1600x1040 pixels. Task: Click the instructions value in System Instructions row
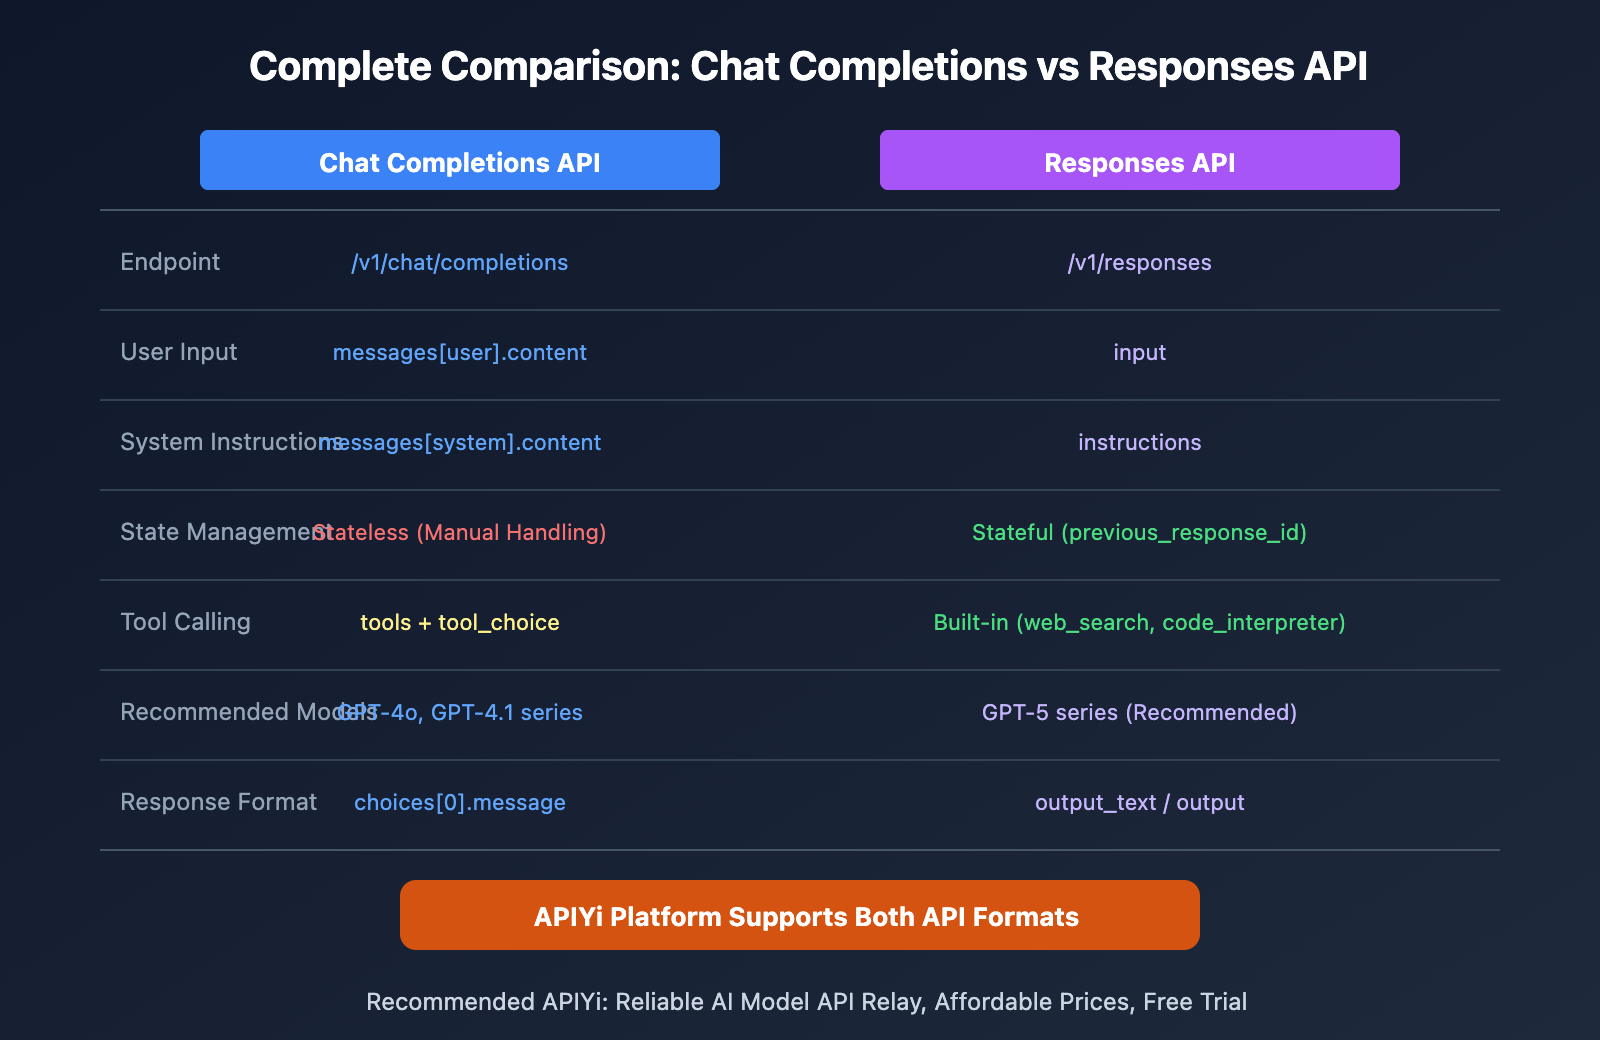coord(1139,442)
